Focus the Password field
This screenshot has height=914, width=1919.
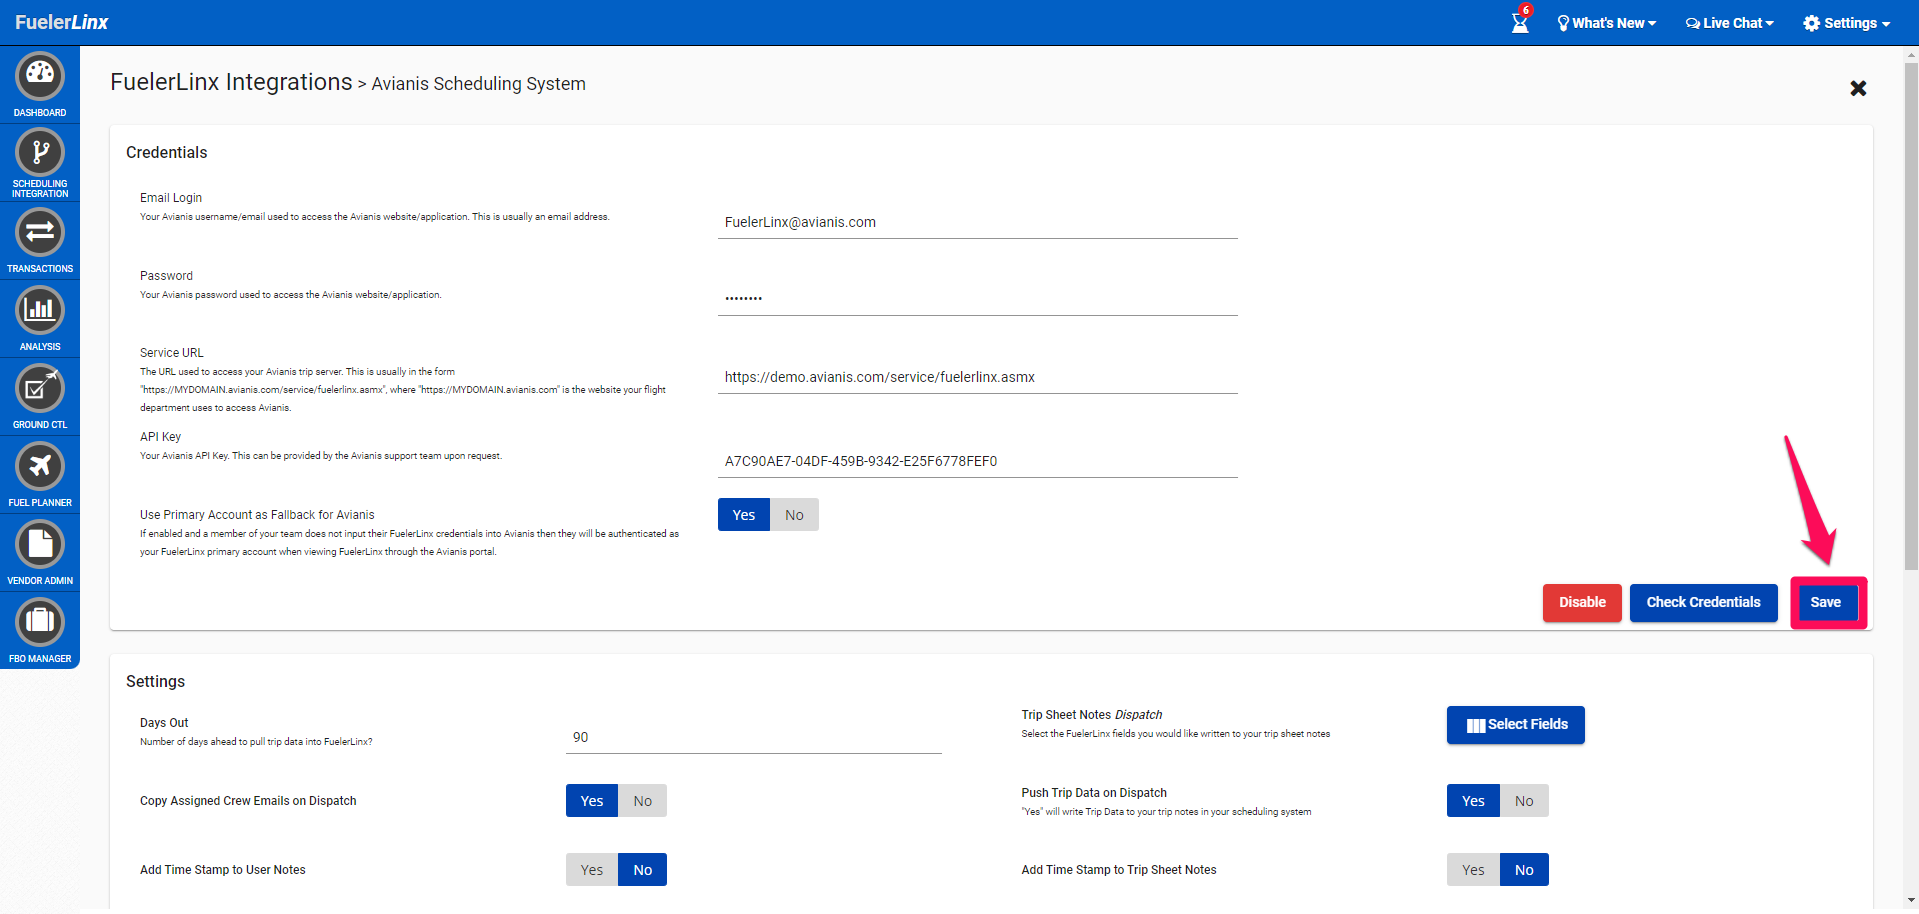pos(978,299)
